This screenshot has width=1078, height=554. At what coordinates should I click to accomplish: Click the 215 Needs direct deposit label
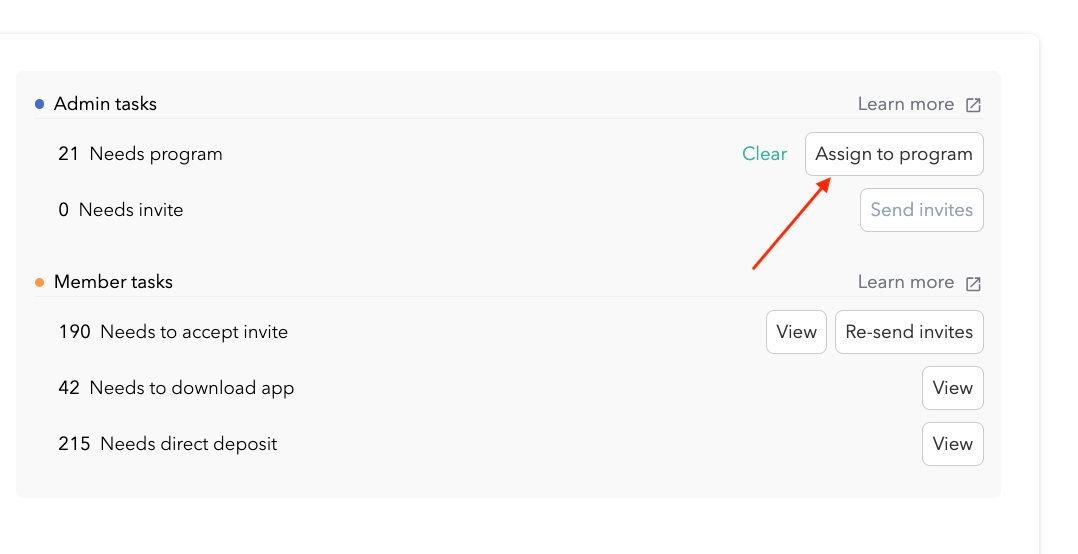click(168, 444)
